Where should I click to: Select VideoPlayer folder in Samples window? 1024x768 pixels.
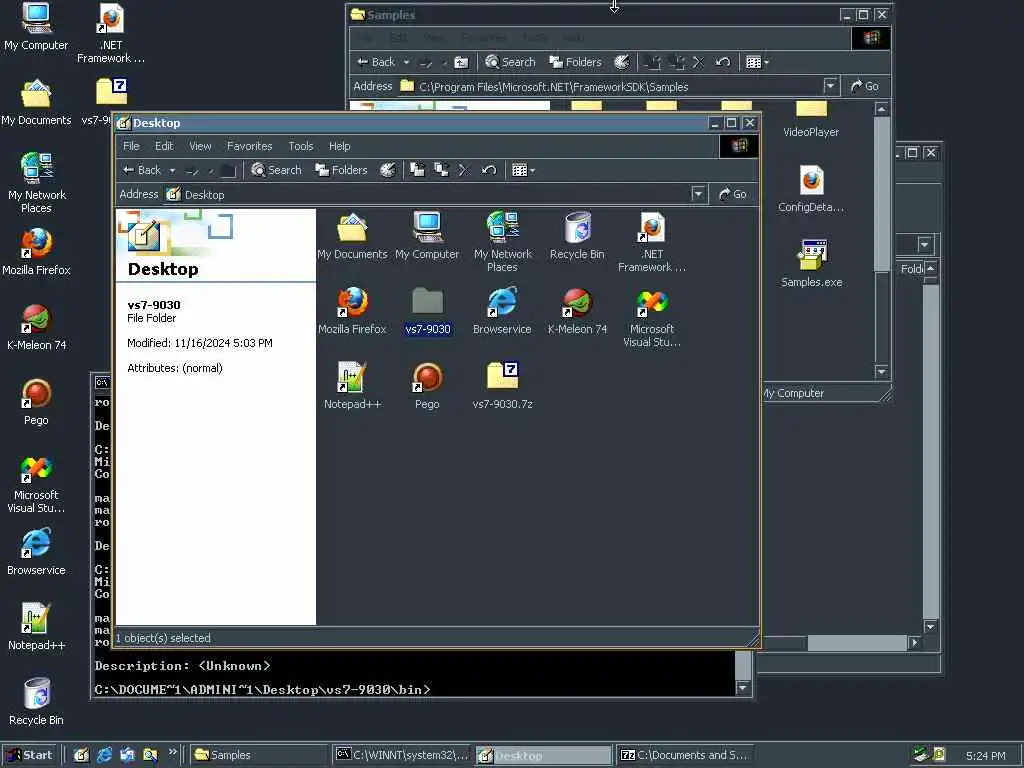point(811,120)
